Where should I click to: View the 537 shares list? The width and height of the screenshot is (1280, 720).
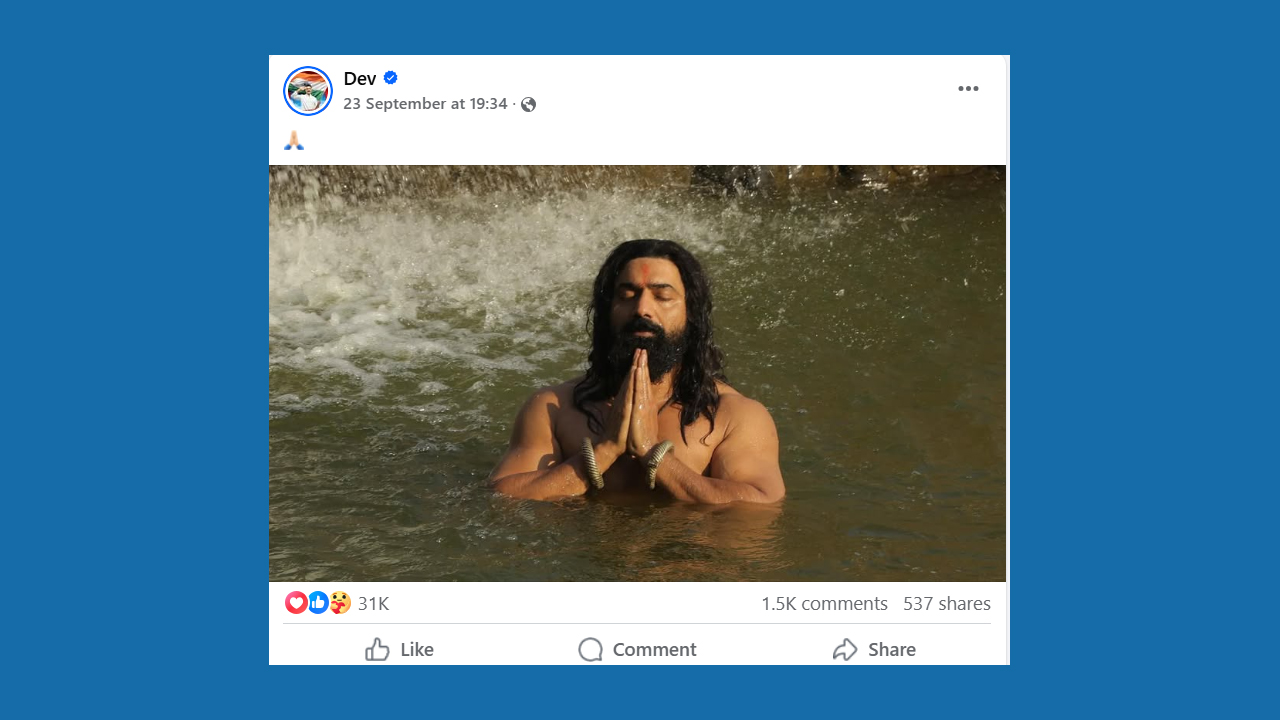pos(946,604)
